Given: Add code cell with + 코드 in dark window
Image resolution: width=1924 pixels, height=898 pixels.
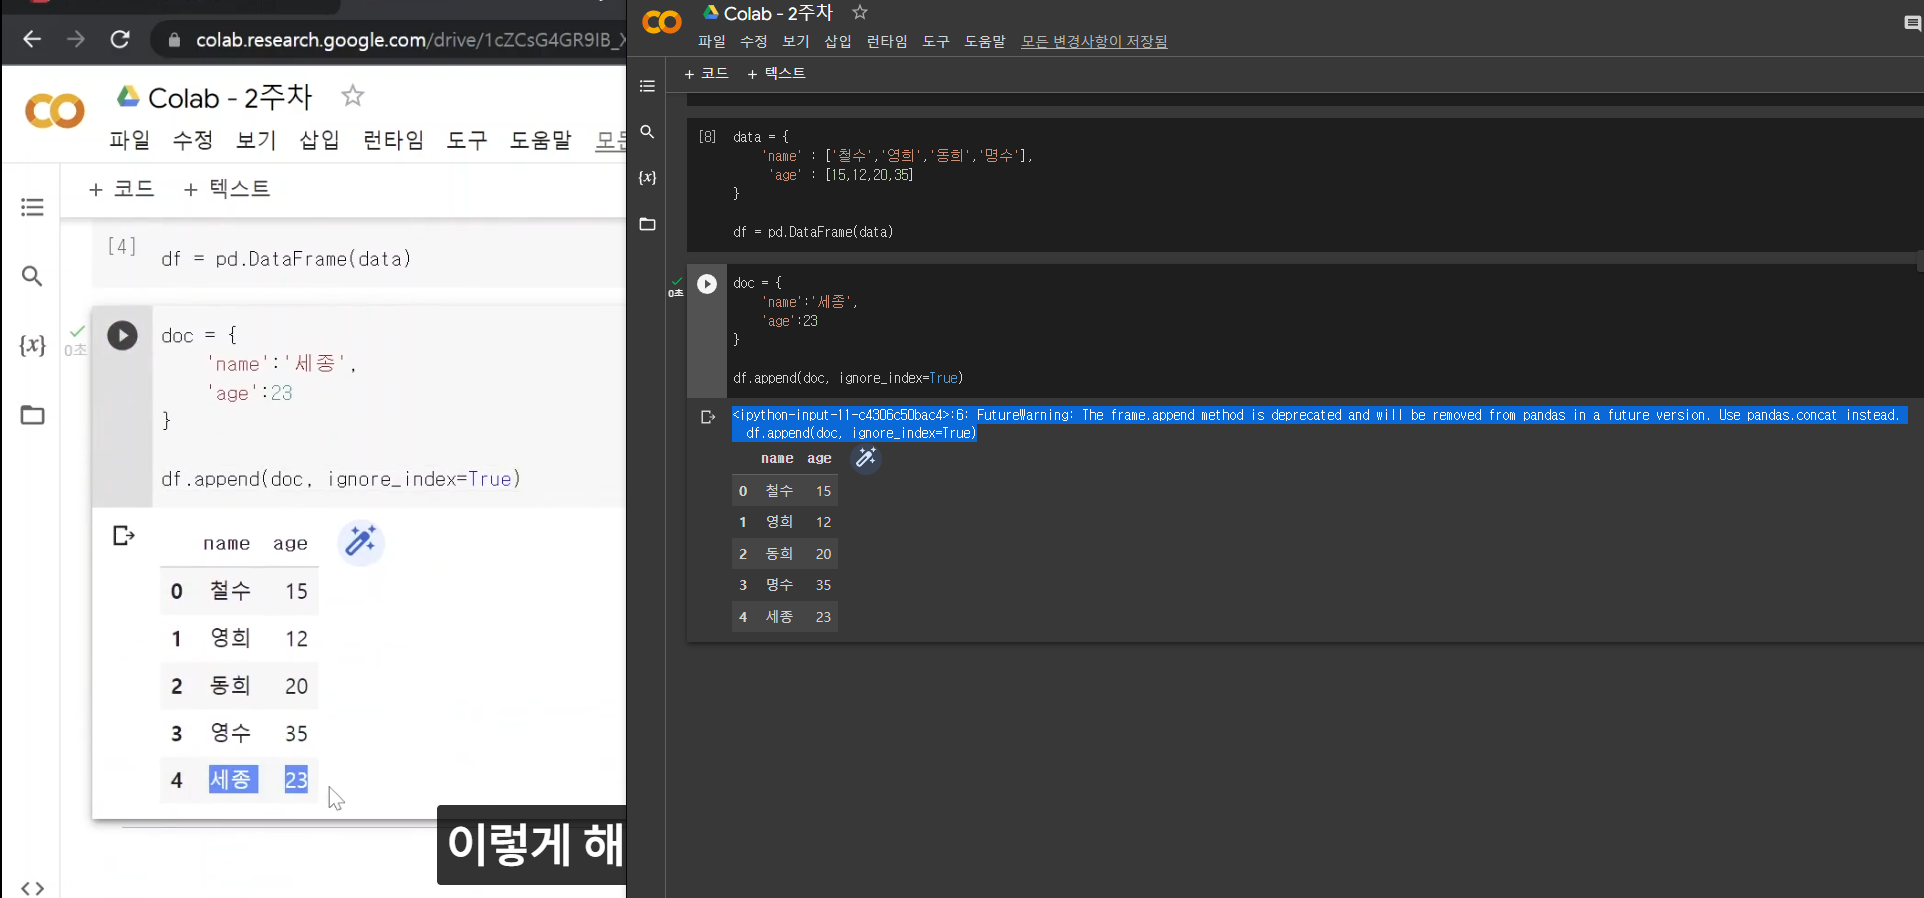Looking at the screenshot, I should (706, 73).
